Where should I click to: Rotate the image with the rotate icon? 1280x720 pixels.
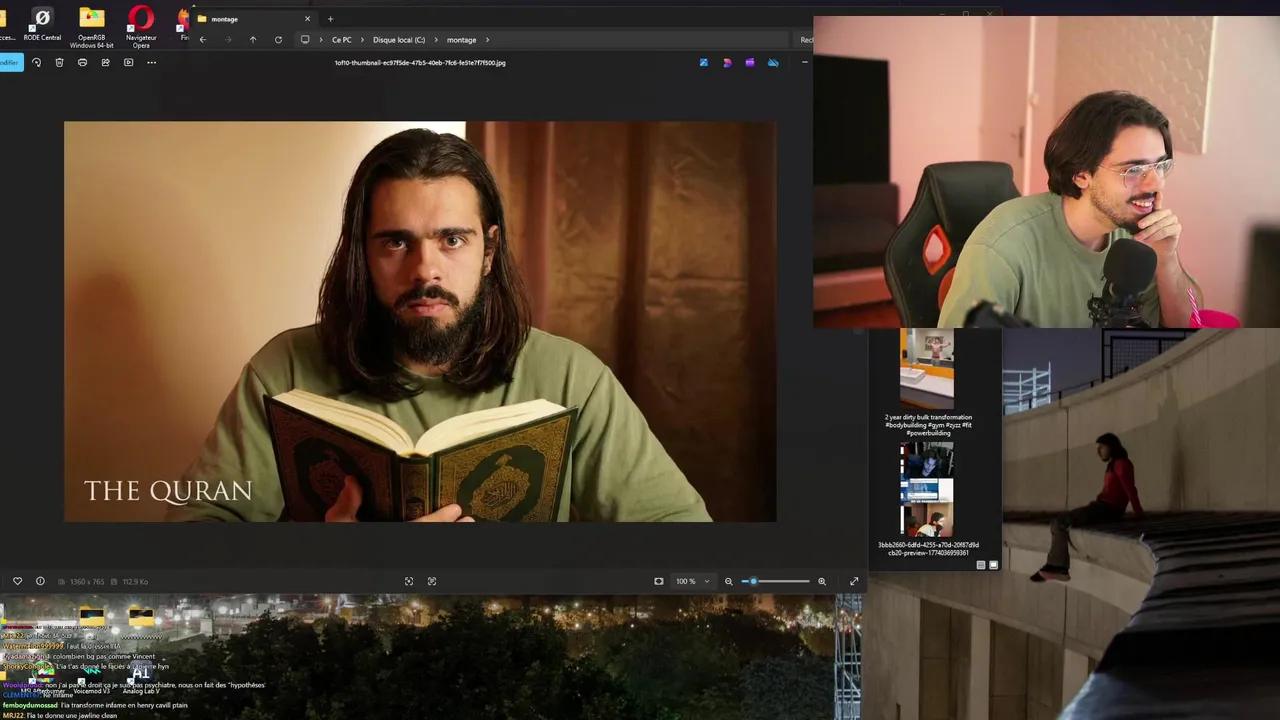(36, 62)
